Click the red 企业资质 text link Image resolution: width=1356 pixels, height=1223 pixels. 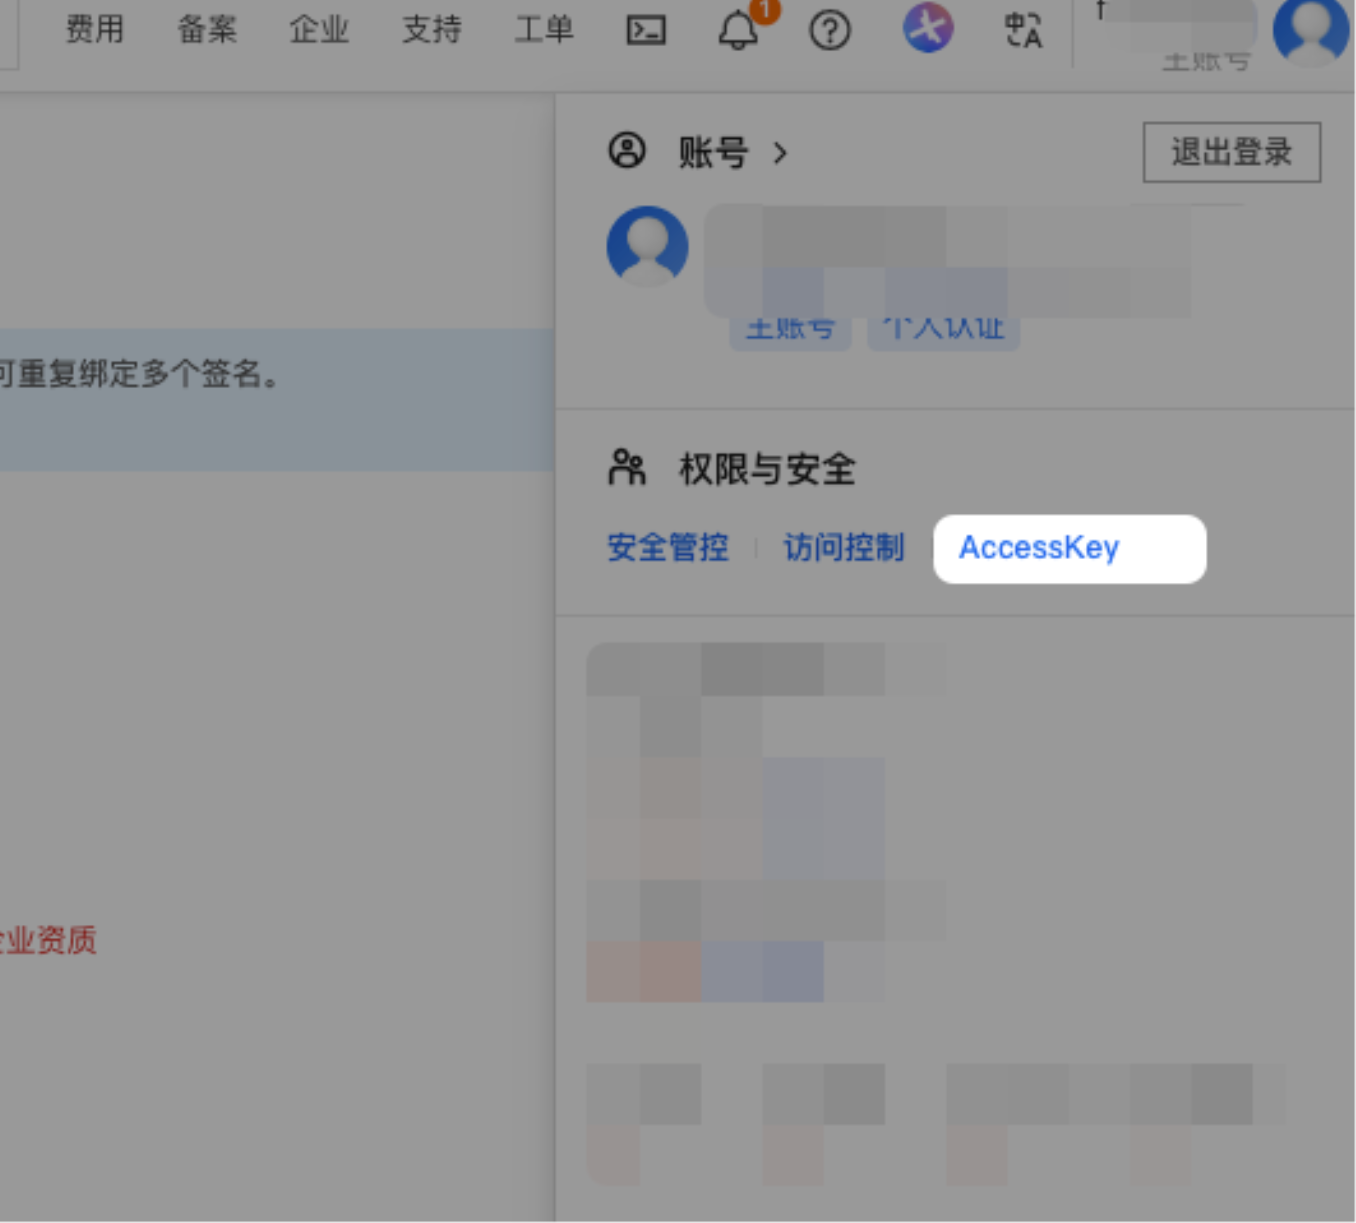tap(48, 941)
